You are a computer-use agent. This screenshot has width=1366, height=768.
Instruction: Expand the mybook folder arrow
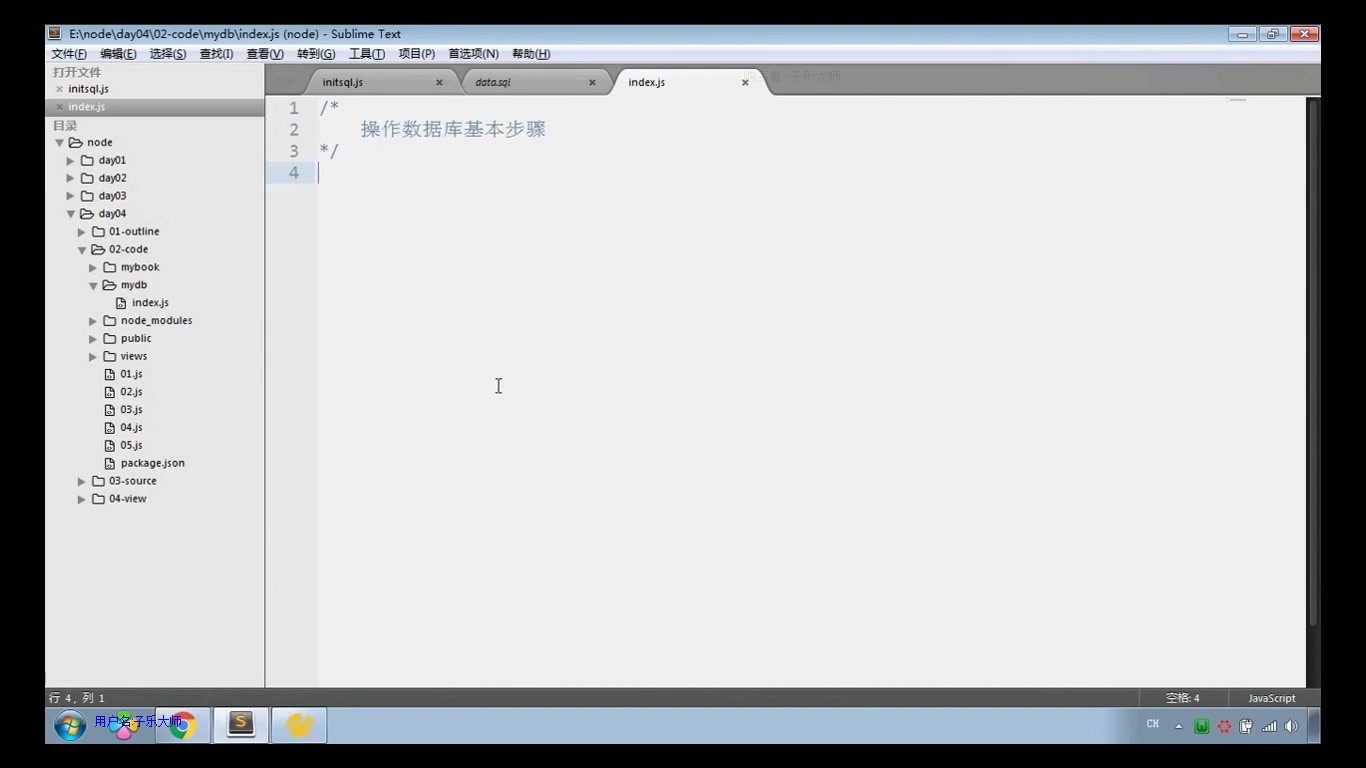coord(93,268)
